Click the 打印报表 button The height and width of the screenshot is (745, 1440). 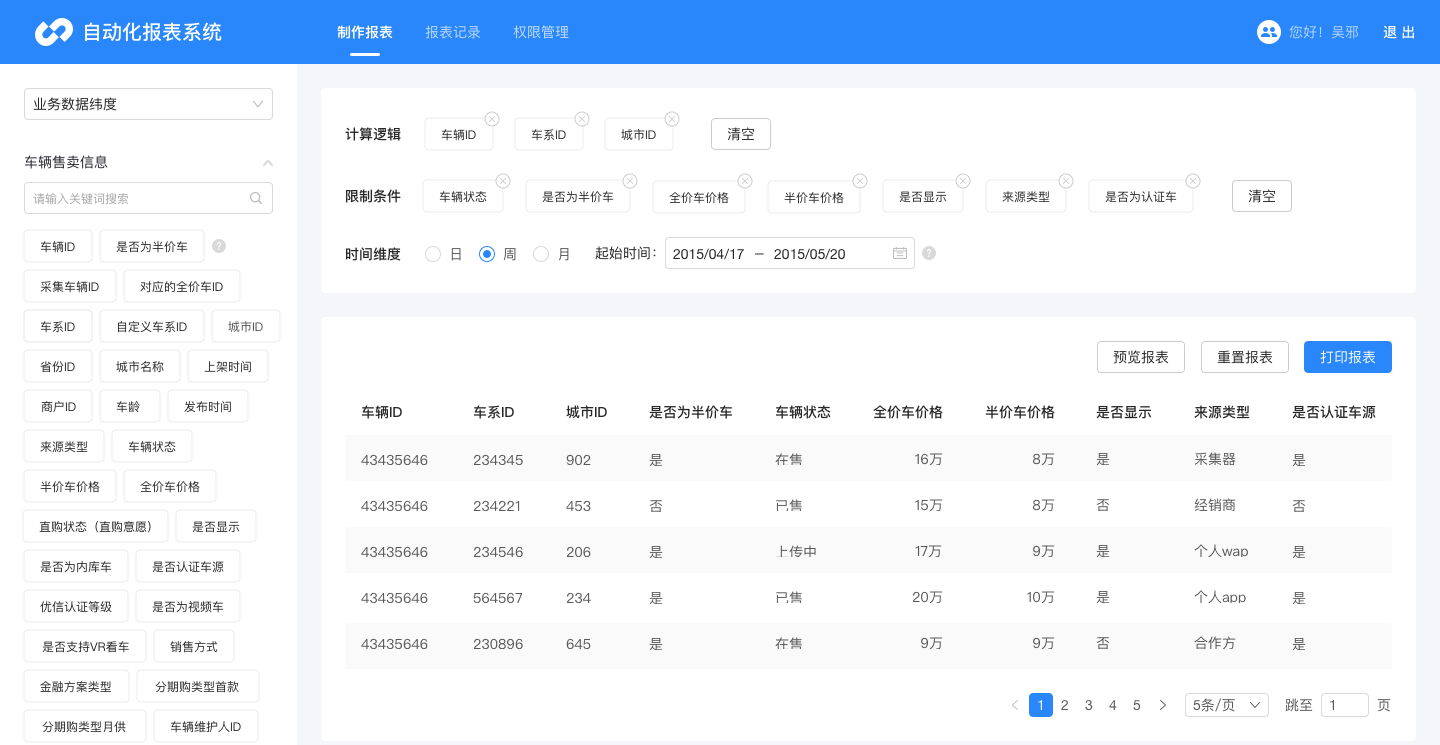coord(1348,357)
